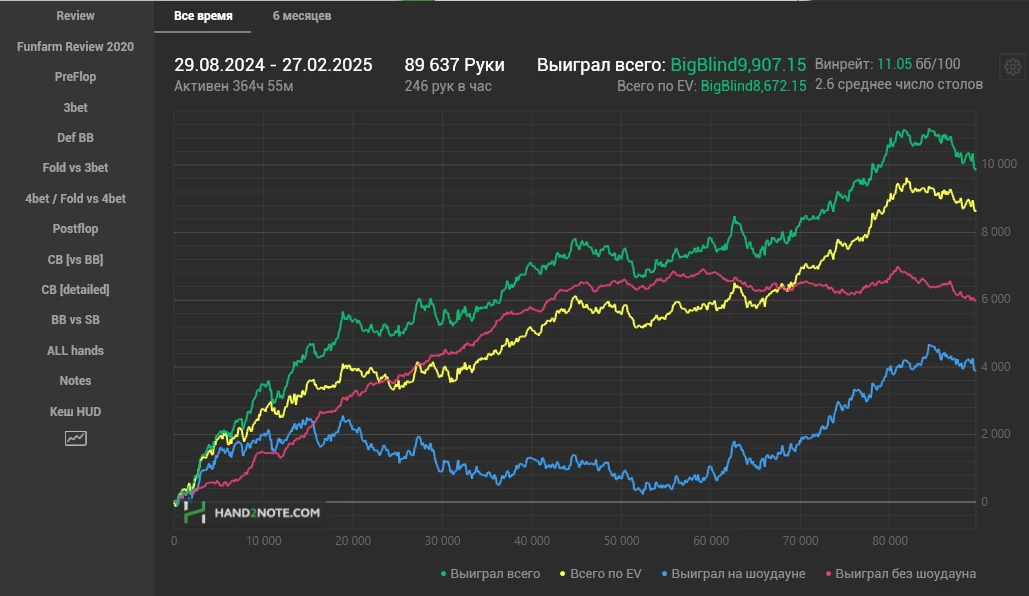Switch to the 'Все время' tab

[x=203, y=16]
